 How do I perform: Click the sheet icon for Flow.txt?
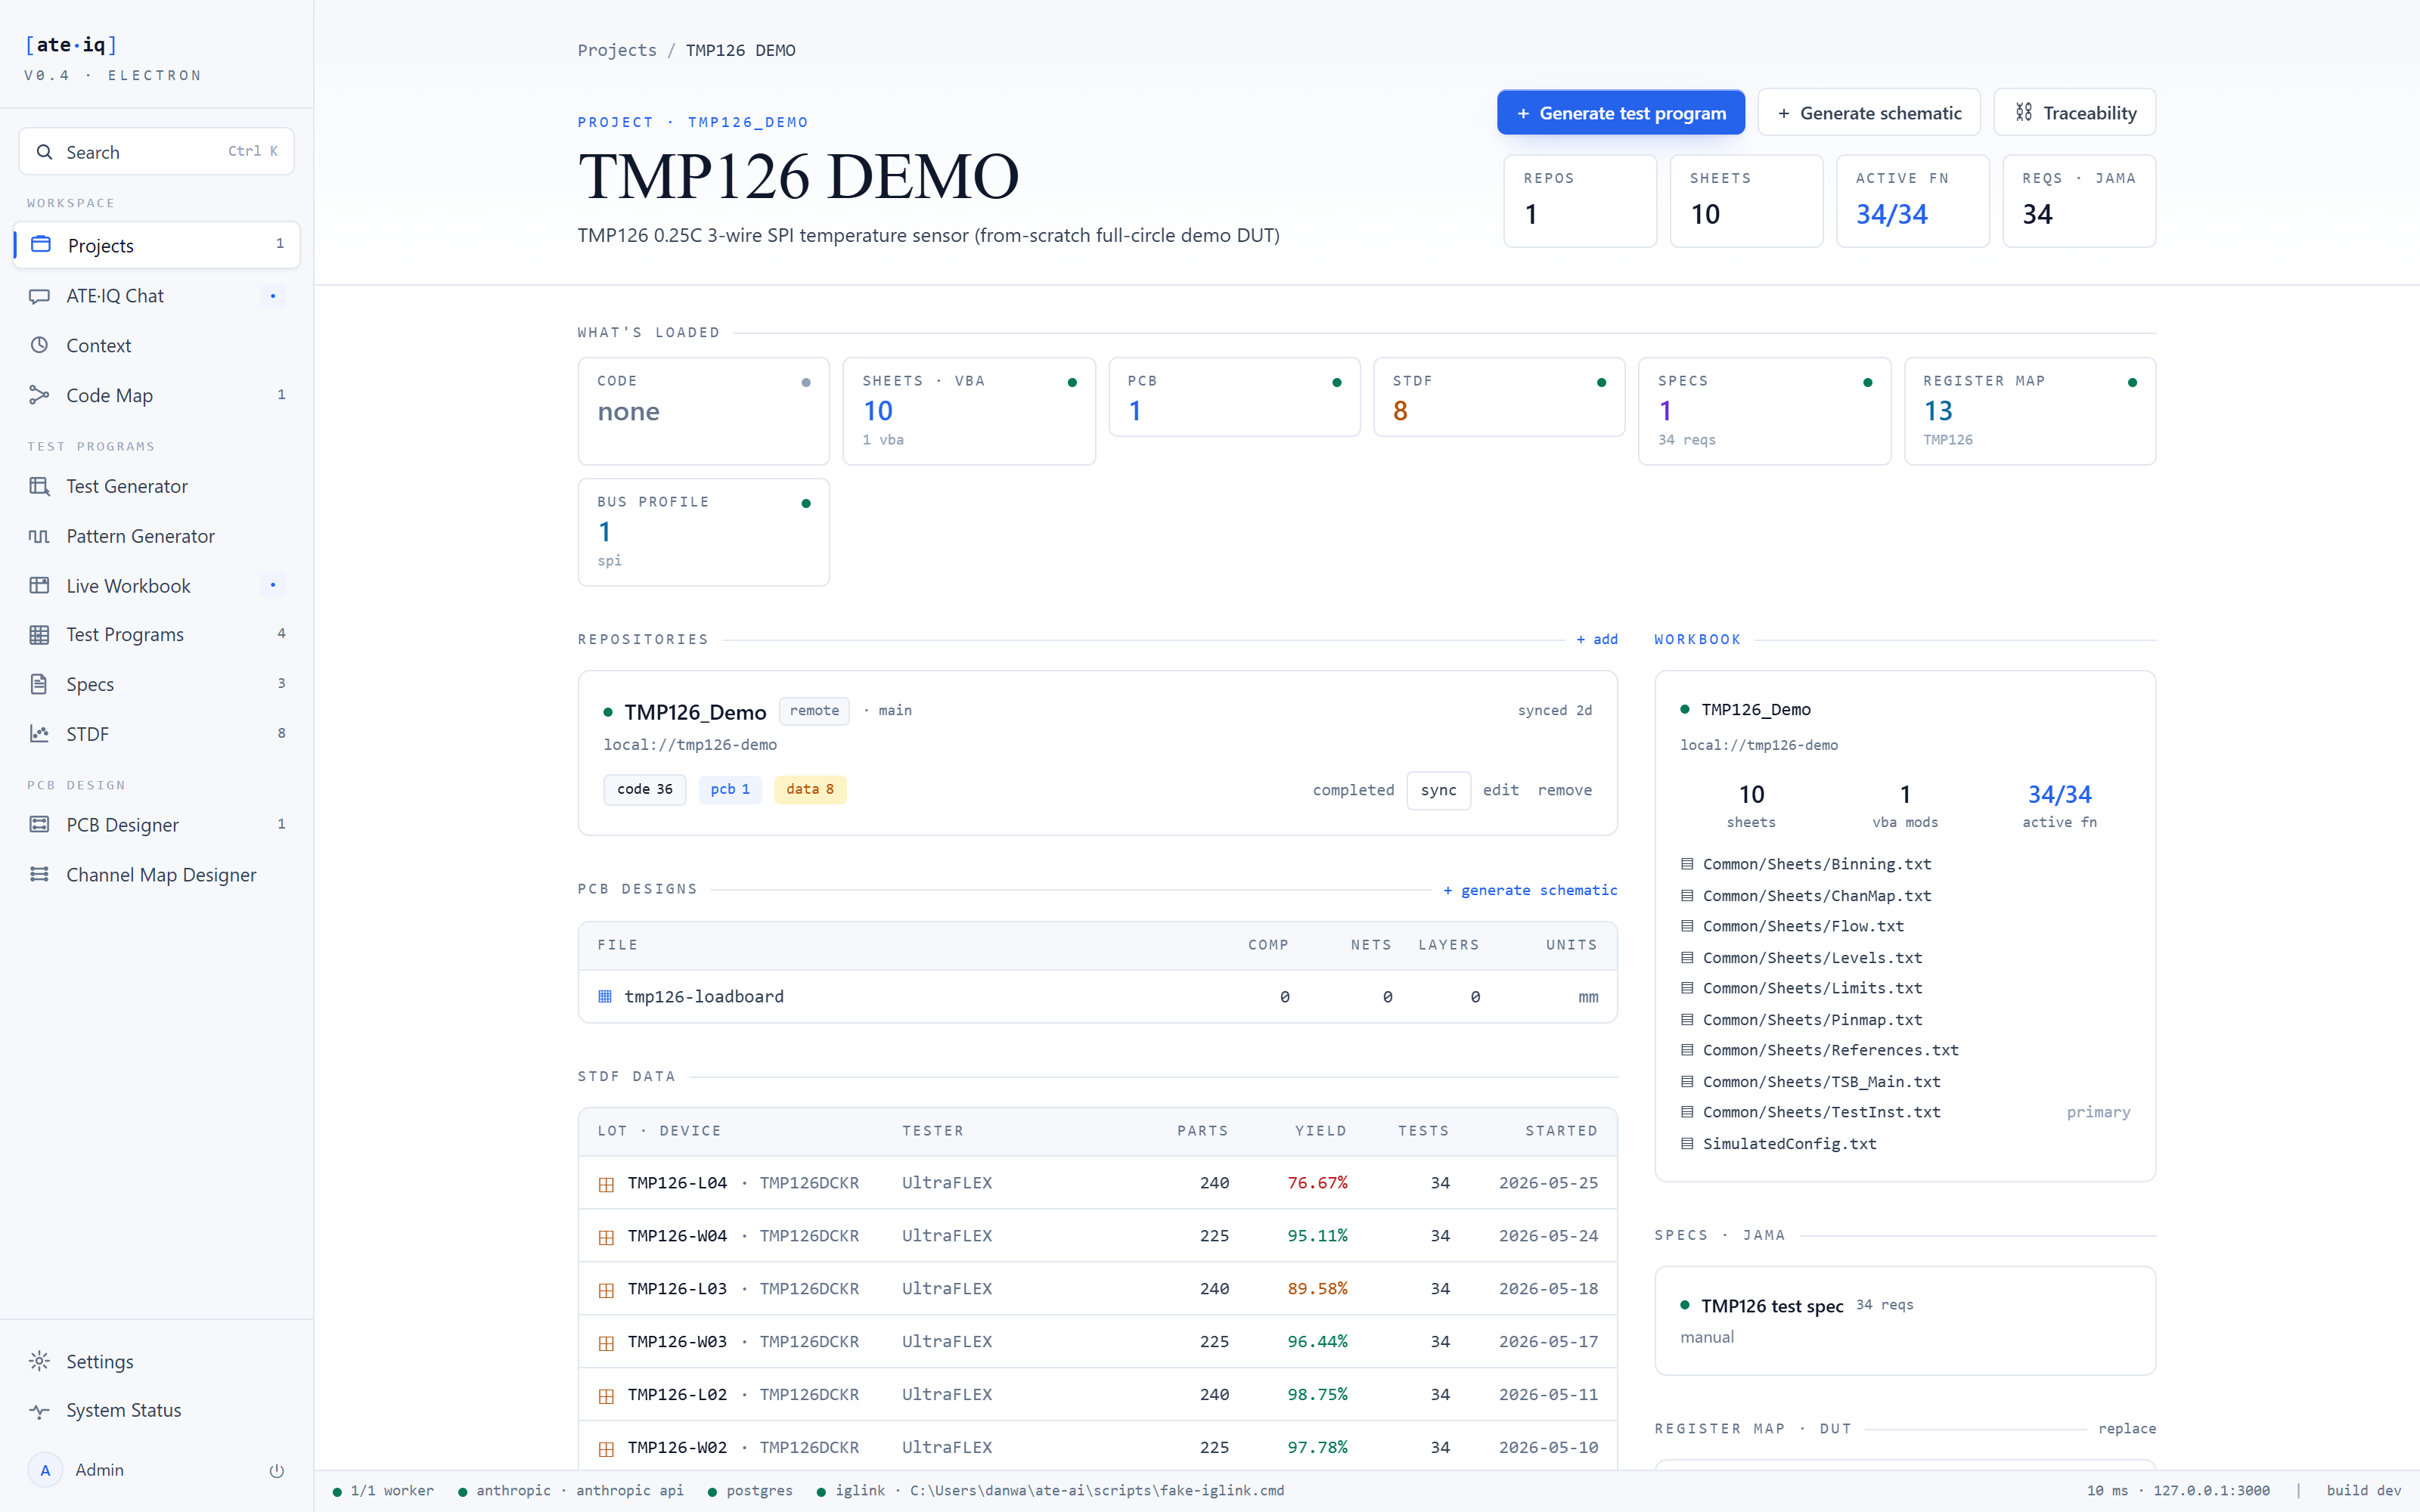(1687, 926)
